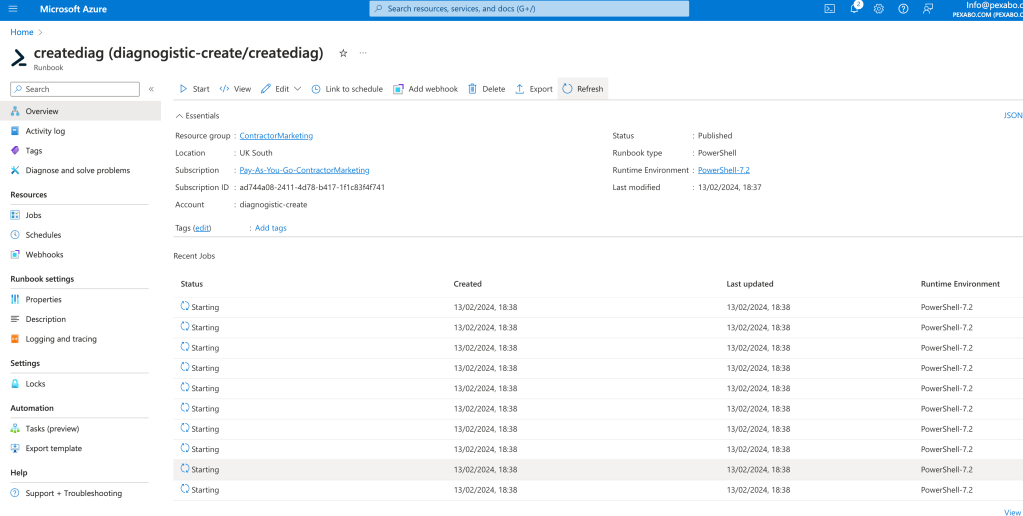1023x516 pixels.
Task: Click the Last updated column header
Action: (x=750, y=284)
